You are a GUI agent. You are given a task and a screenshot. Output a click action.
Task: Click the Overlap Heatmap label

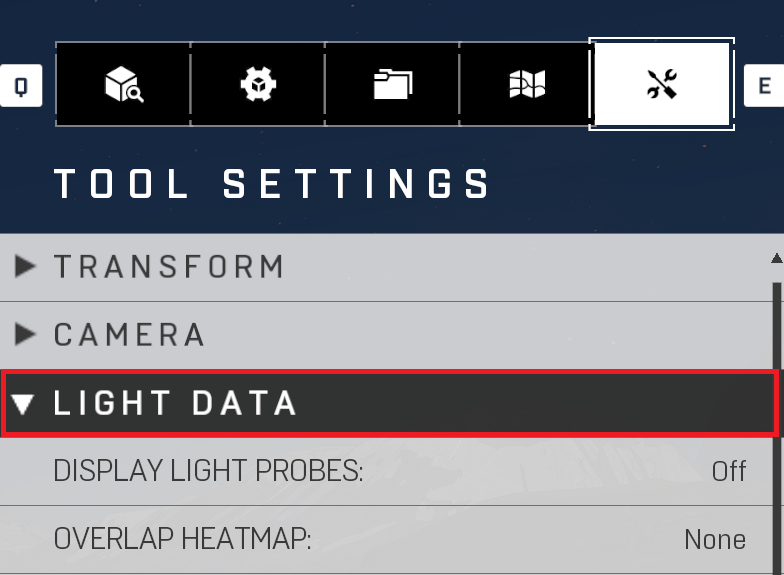(182, 540)
